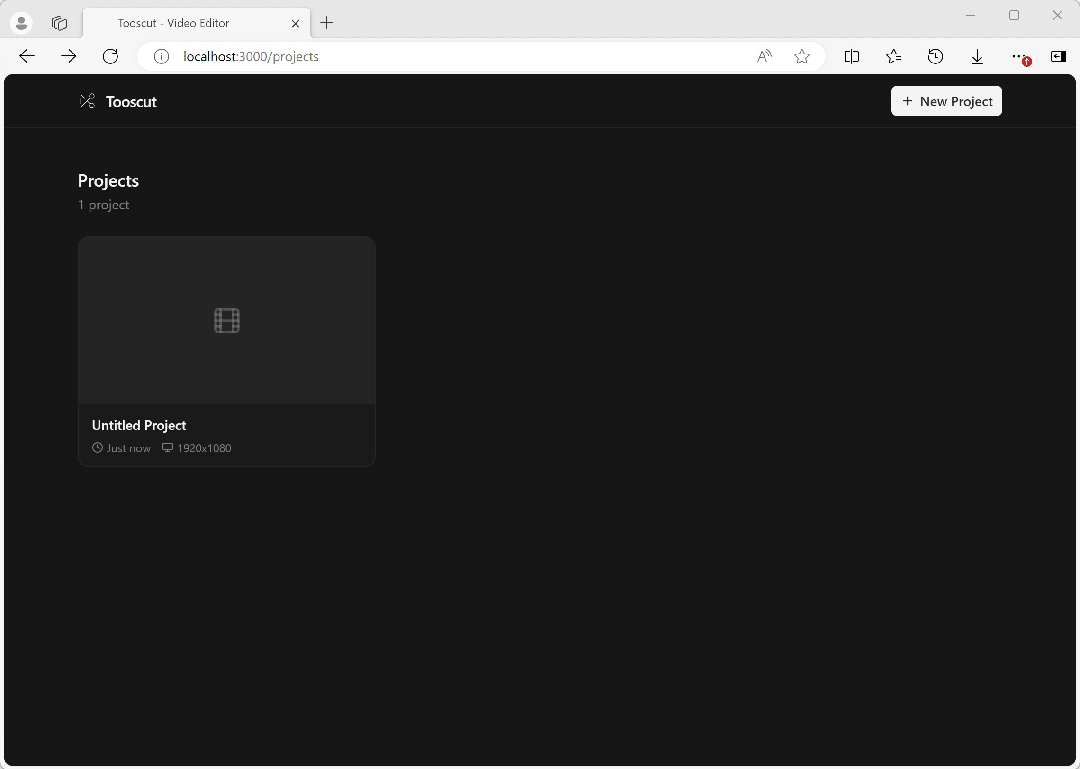Open the Favorites list icon

tap(893, 57)
